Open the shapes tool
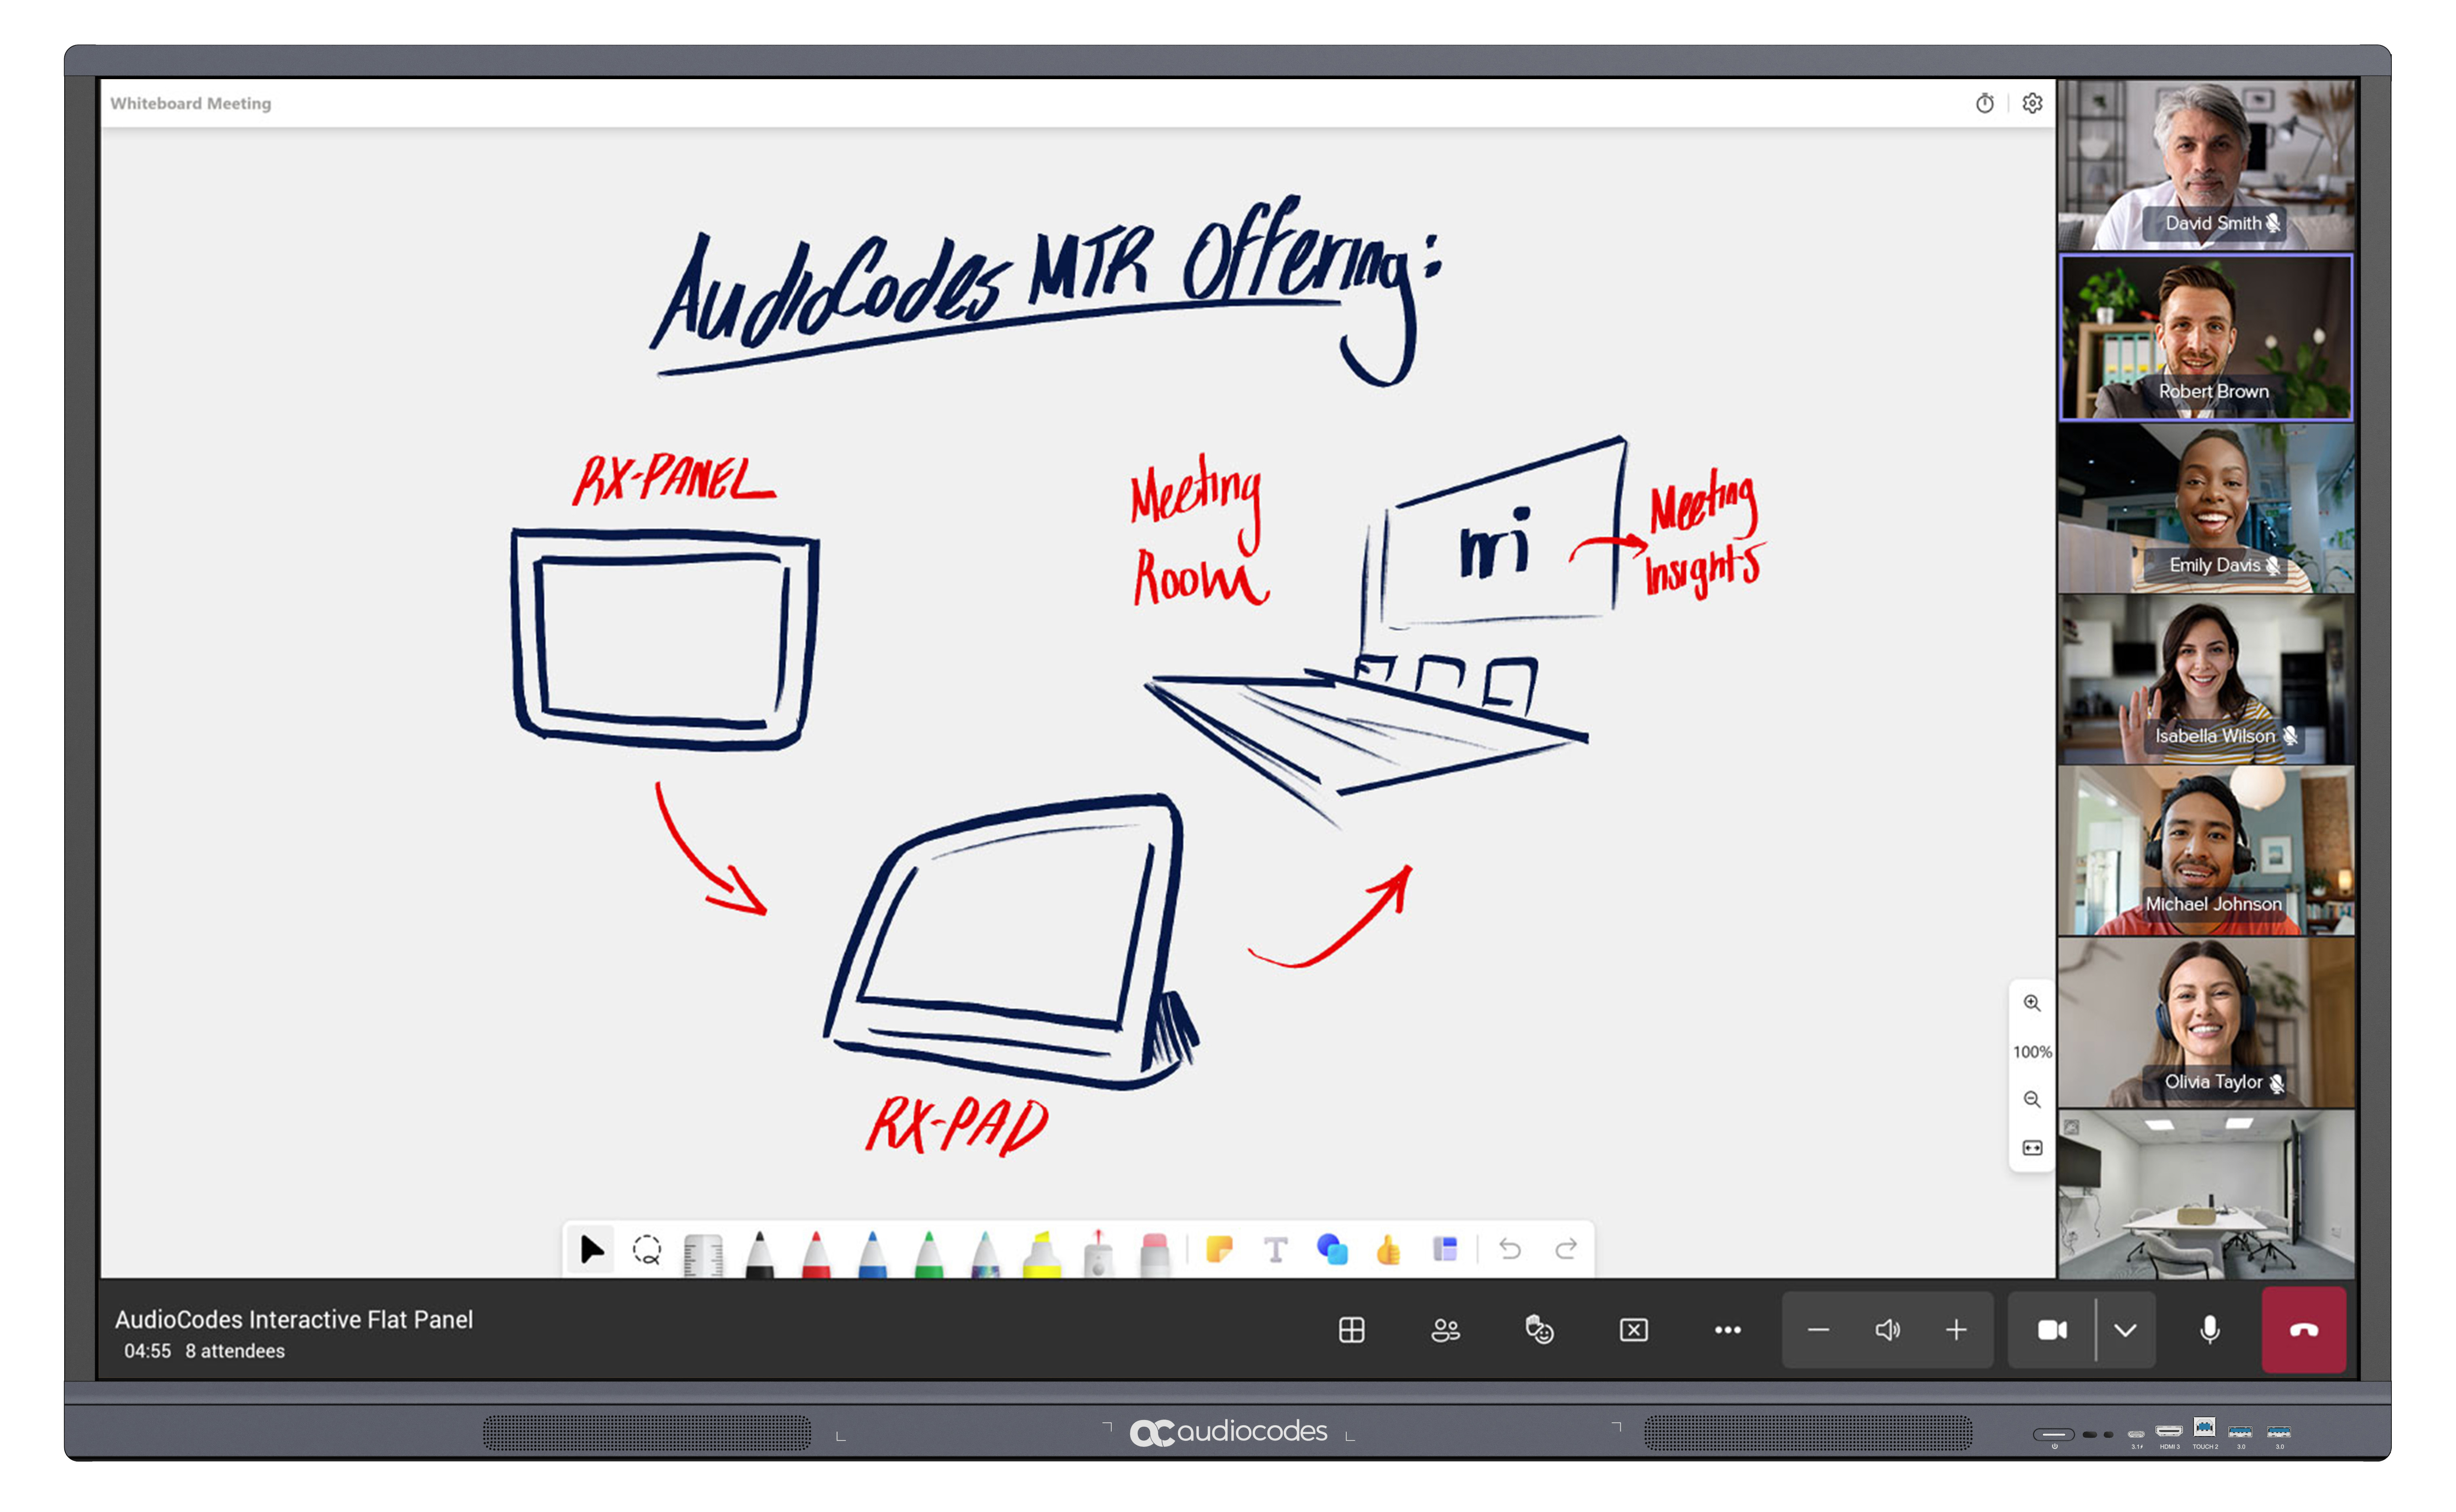This screenshot has width=2456, height=1512. click(x=1332, y=1249)
